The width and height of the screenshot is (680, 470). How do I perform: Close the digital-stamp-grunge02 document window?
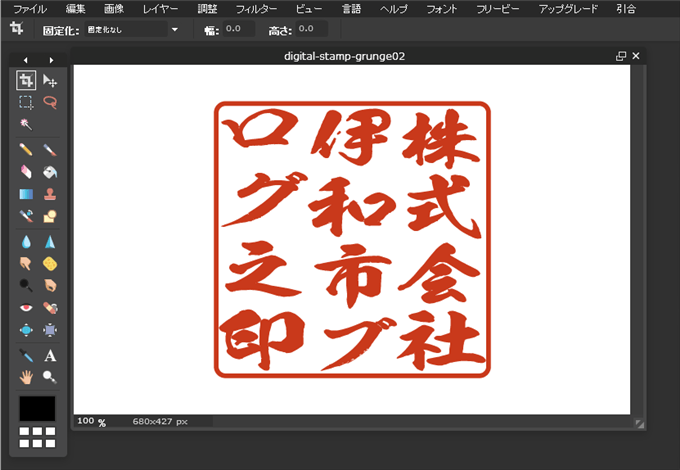click(x=636, y=56)
